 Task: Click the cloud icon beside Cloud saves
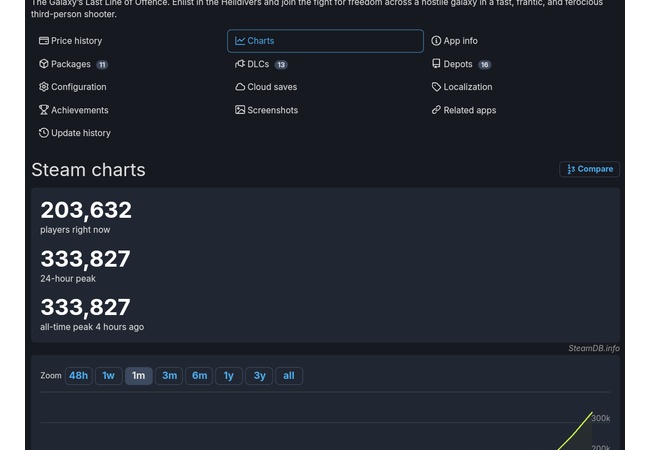click(x=240, y=87)
